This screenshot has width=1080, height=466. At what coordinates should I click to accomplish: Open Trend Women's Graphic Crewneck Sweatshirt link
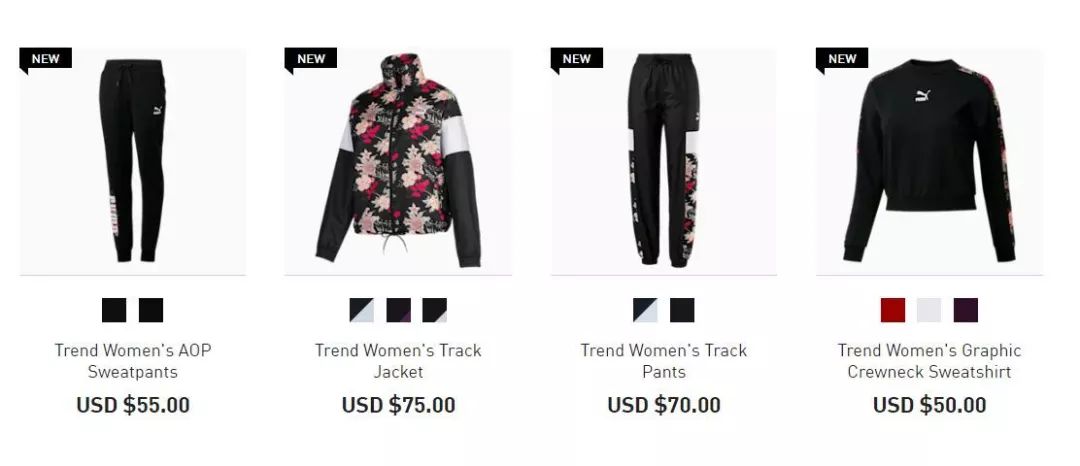click(929, 361)
